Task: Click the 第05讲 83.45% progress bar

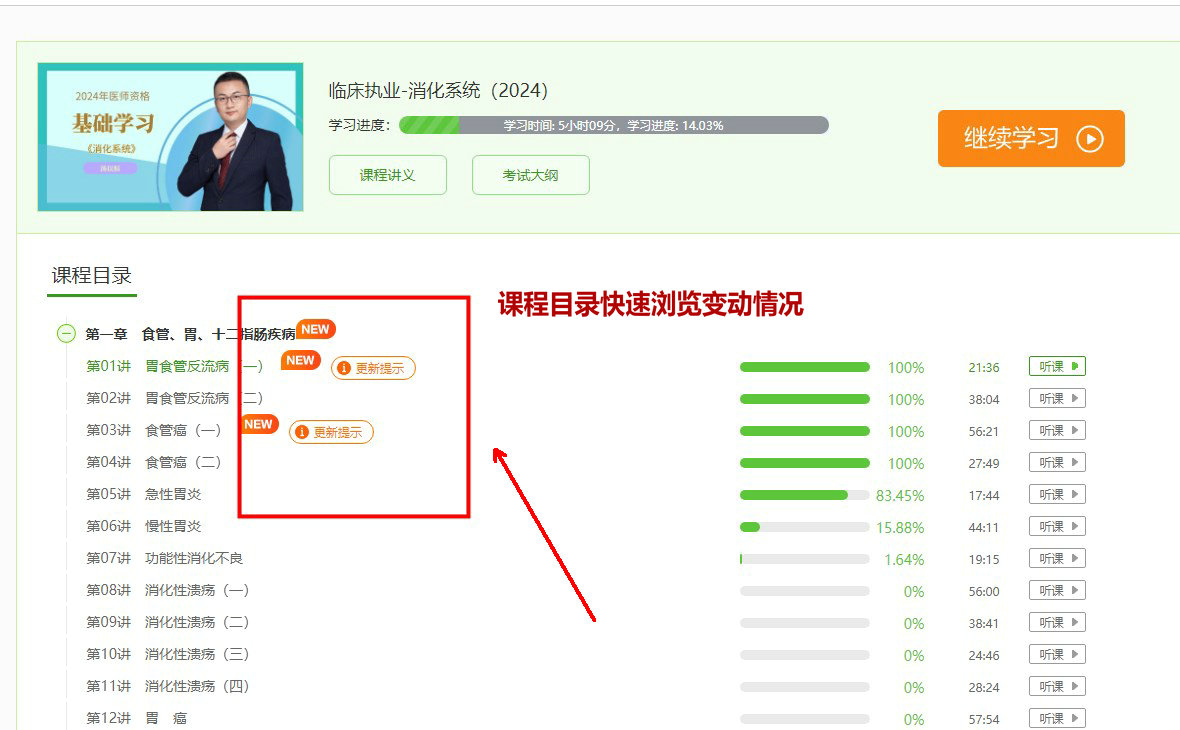Action: [x=804, y=495]
